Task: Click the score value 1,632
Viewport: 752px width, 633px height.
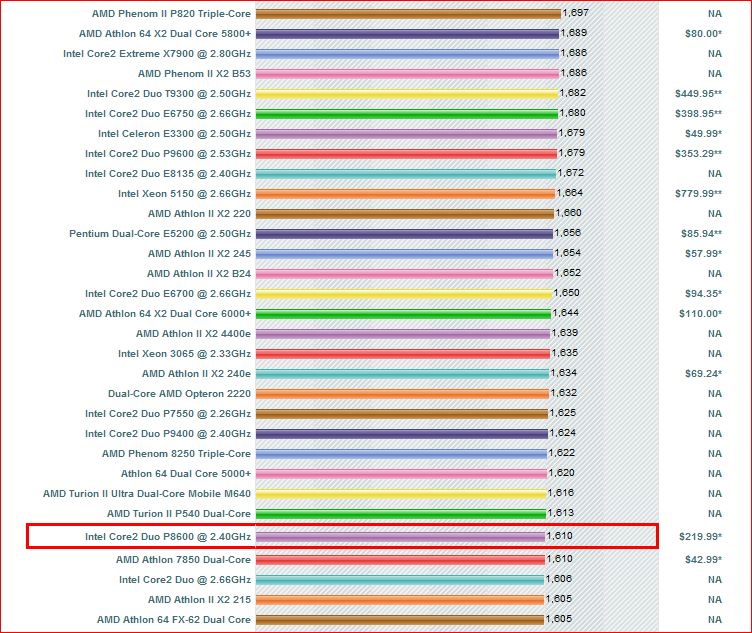Action: [564, 393]
